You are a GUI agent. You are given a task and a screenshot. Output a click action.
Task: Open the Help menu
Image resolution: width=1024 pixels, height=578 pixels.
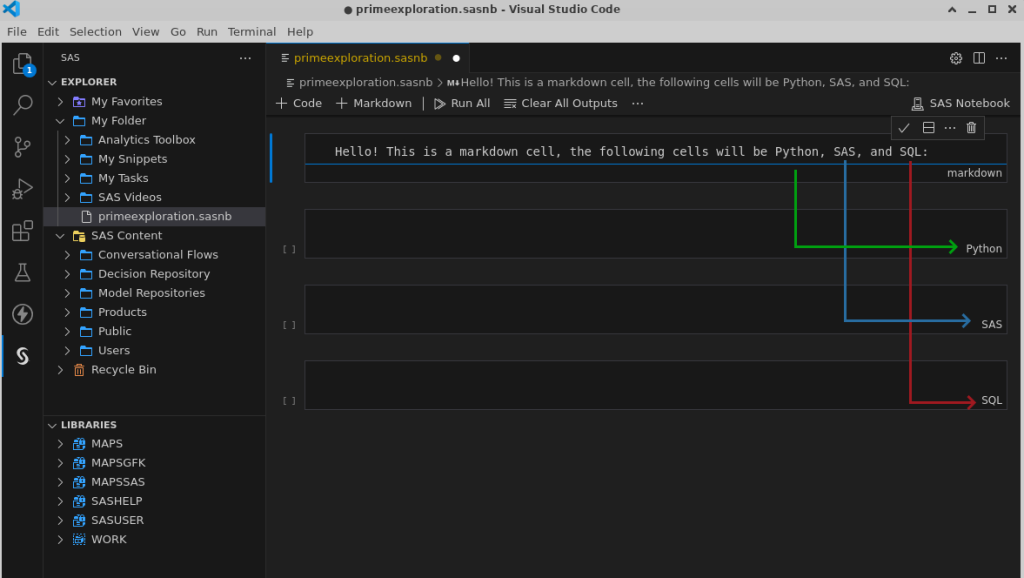point(300,32)
